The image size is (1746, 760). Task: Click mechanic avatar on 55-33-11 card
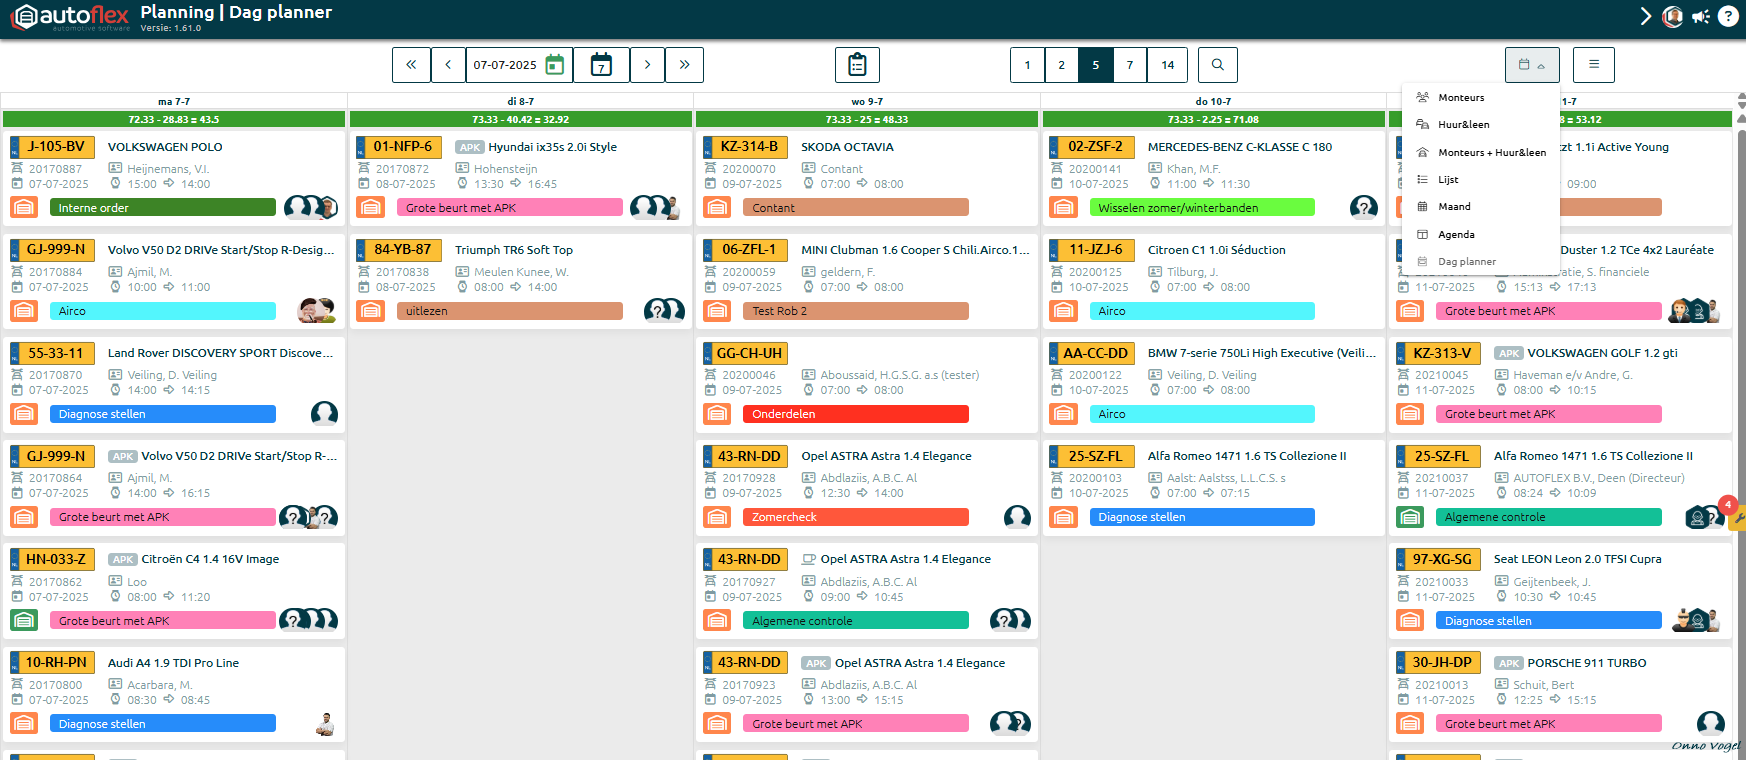324,413
